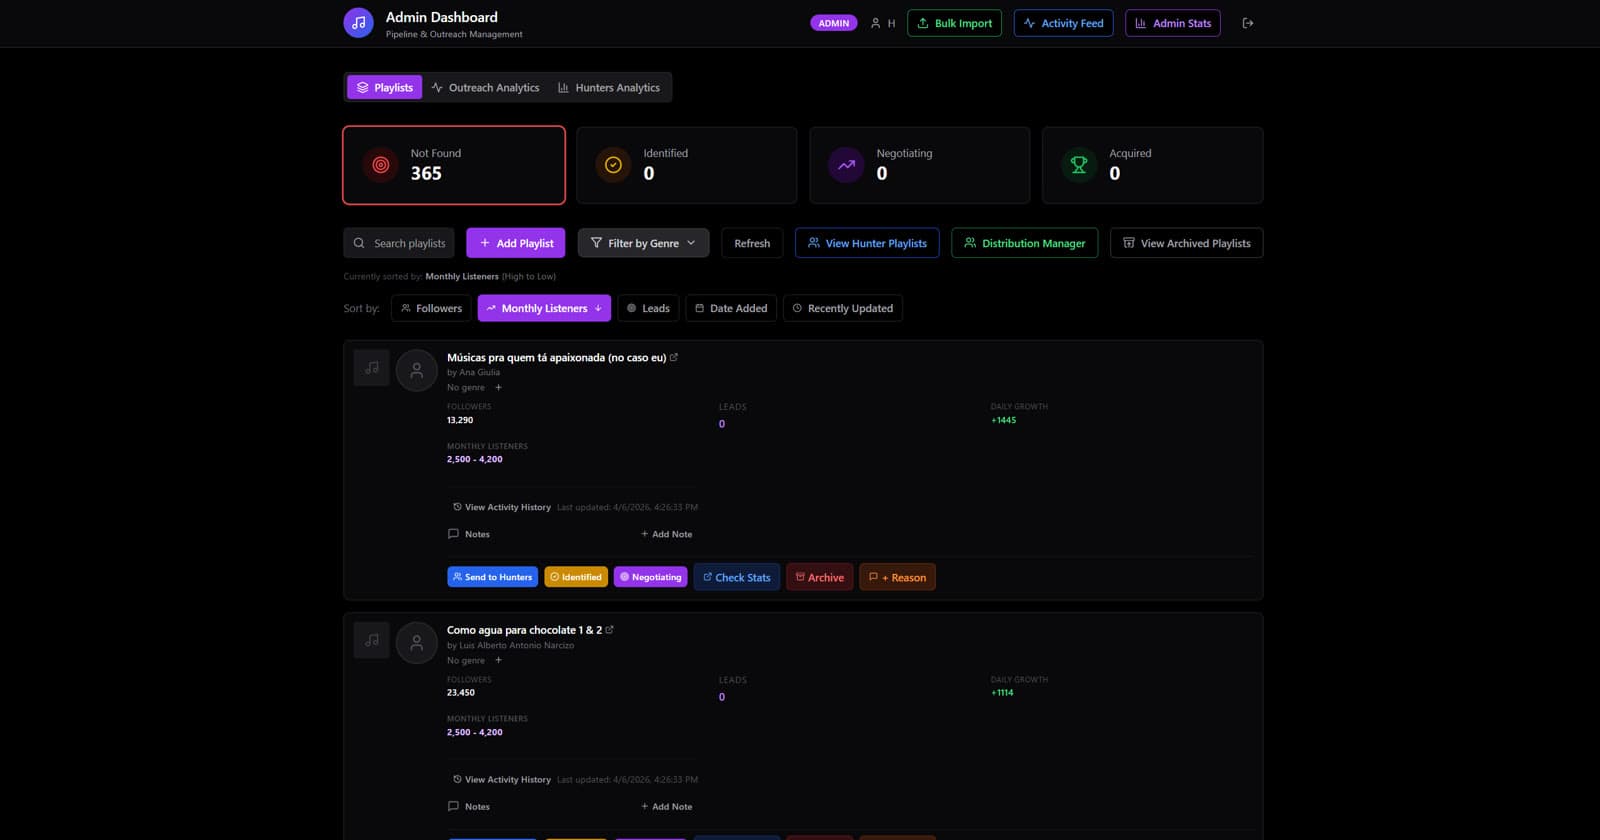Click the trending arrow icon on Negotiating card
Screen dimensions: 1600x840
[x=846, y=165]
